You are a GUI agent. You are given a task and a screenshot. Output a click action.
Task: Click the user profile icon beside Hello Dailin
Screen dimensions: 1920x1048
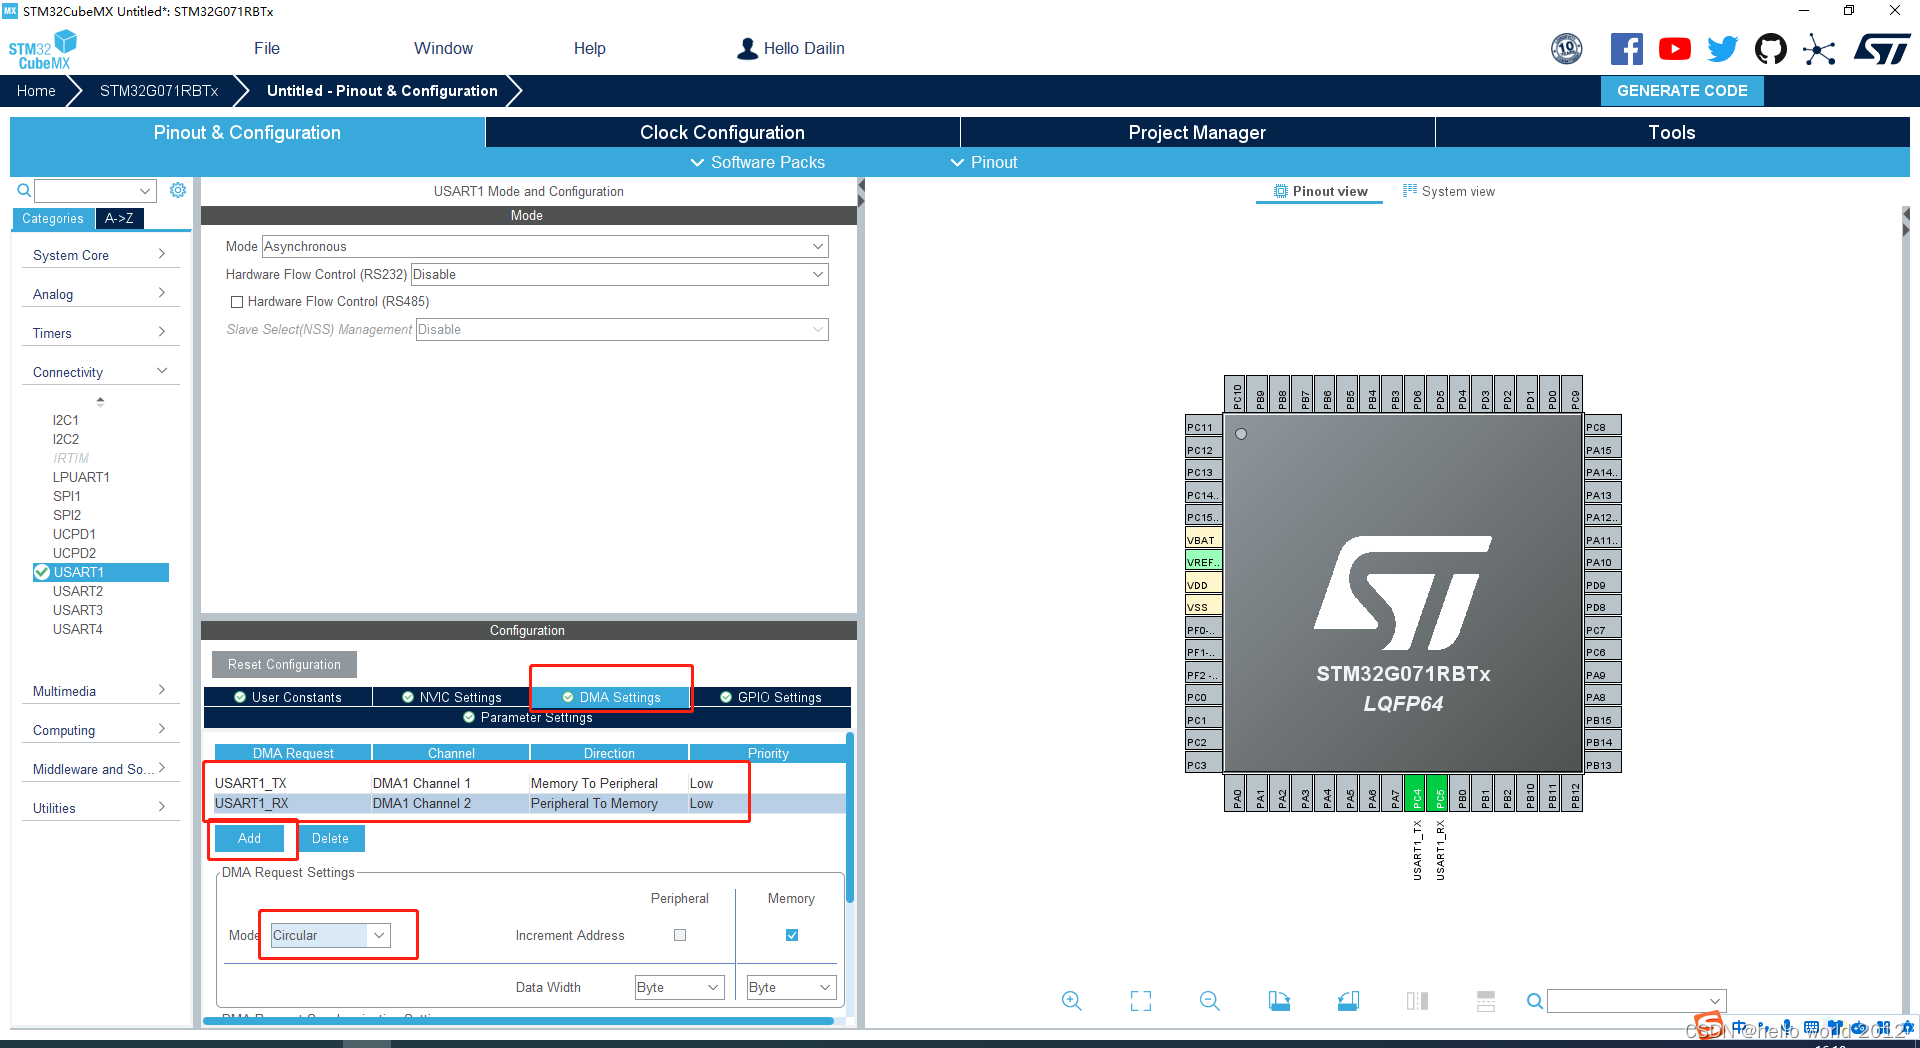point(747,49)
